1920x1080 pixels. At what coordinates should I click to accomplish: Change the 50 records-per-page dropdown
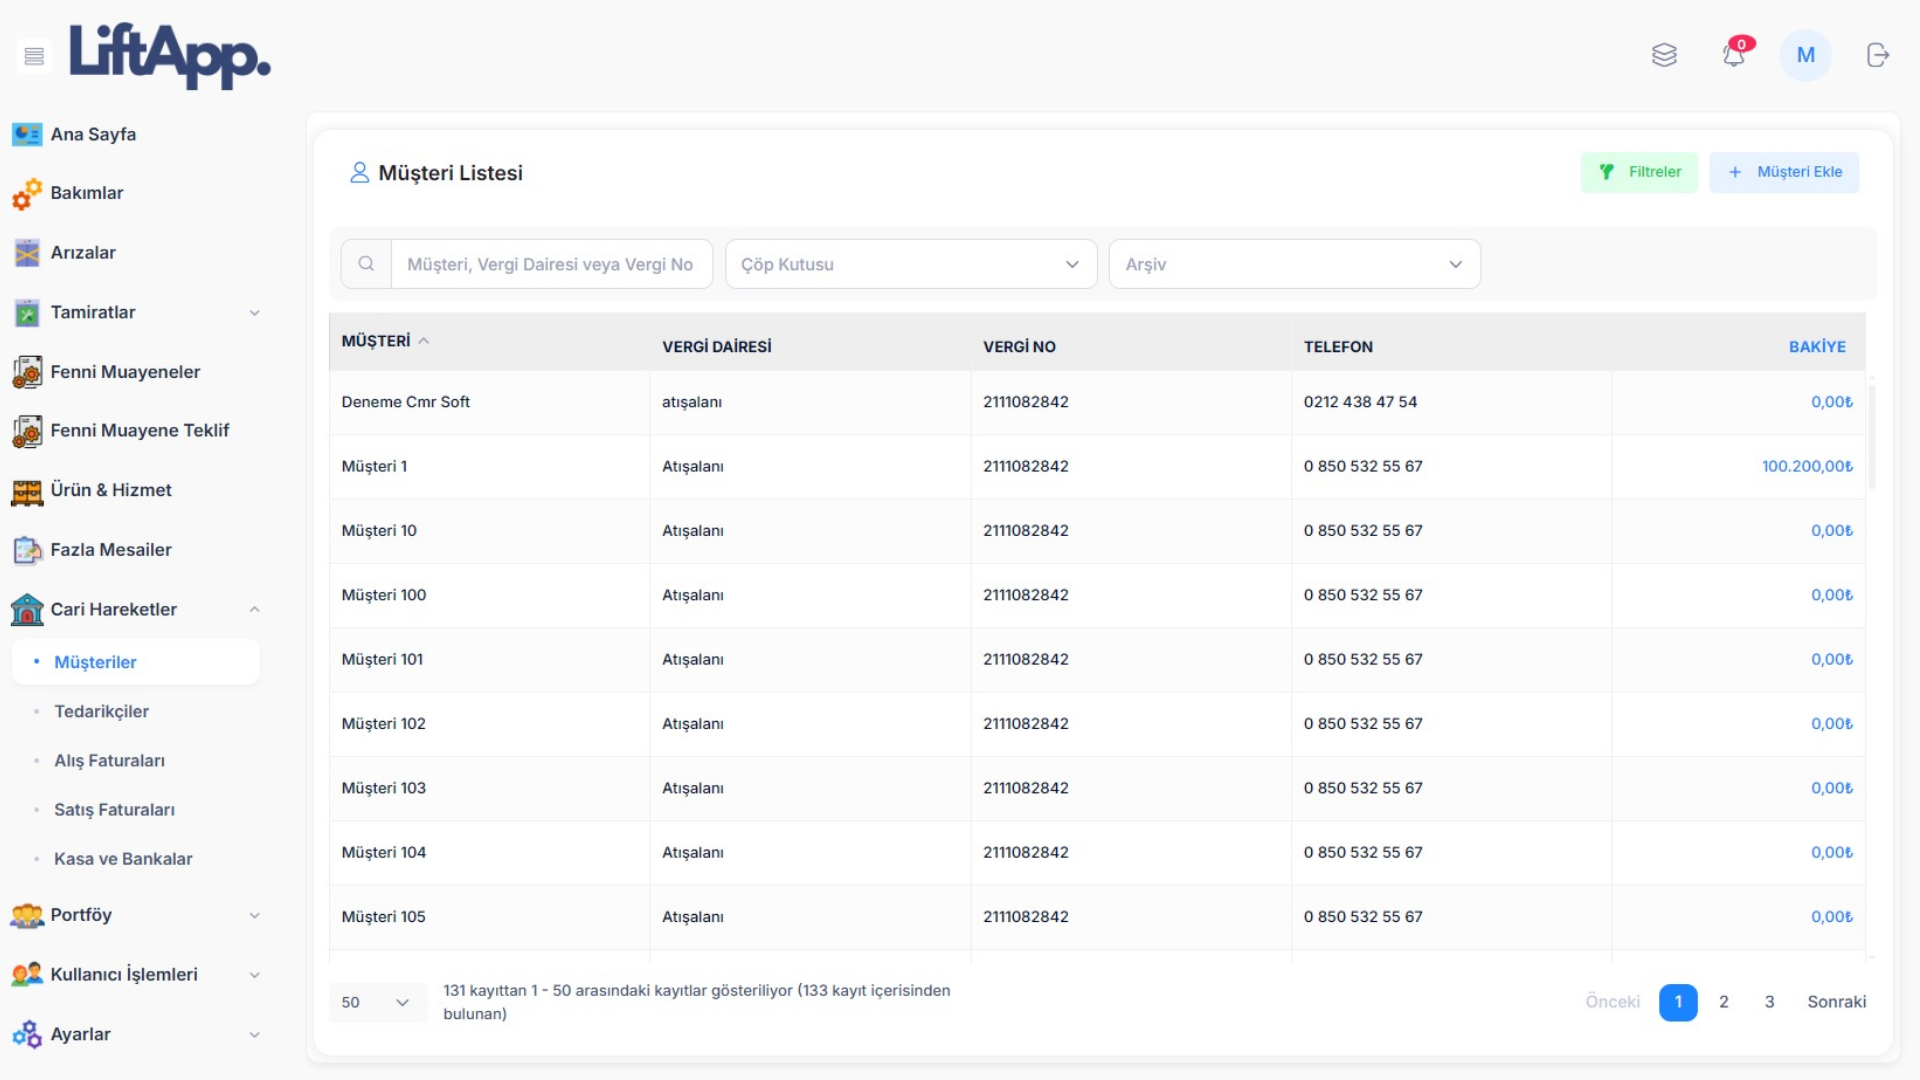point(376,1002)
